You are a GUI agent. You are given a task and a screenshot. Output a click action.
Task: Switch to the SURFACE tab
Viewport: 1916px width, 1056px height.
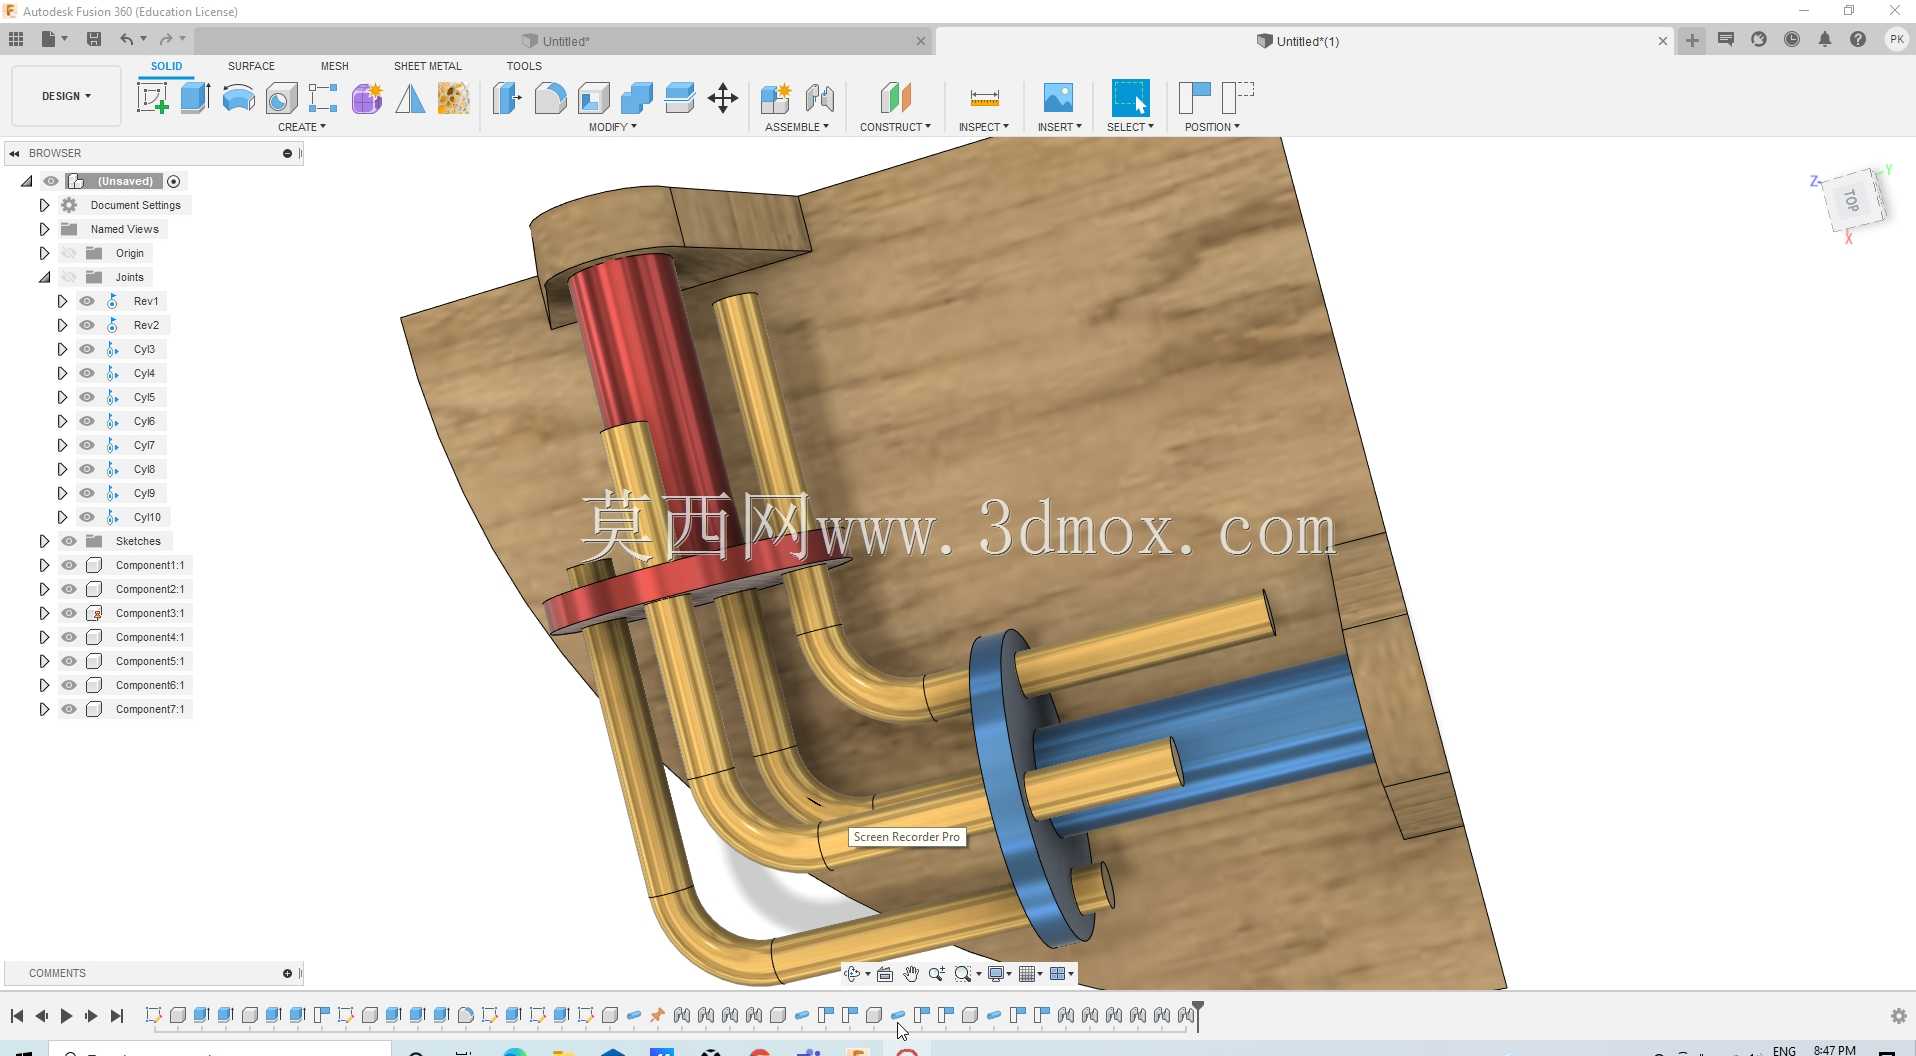click(x=251, y=66)
